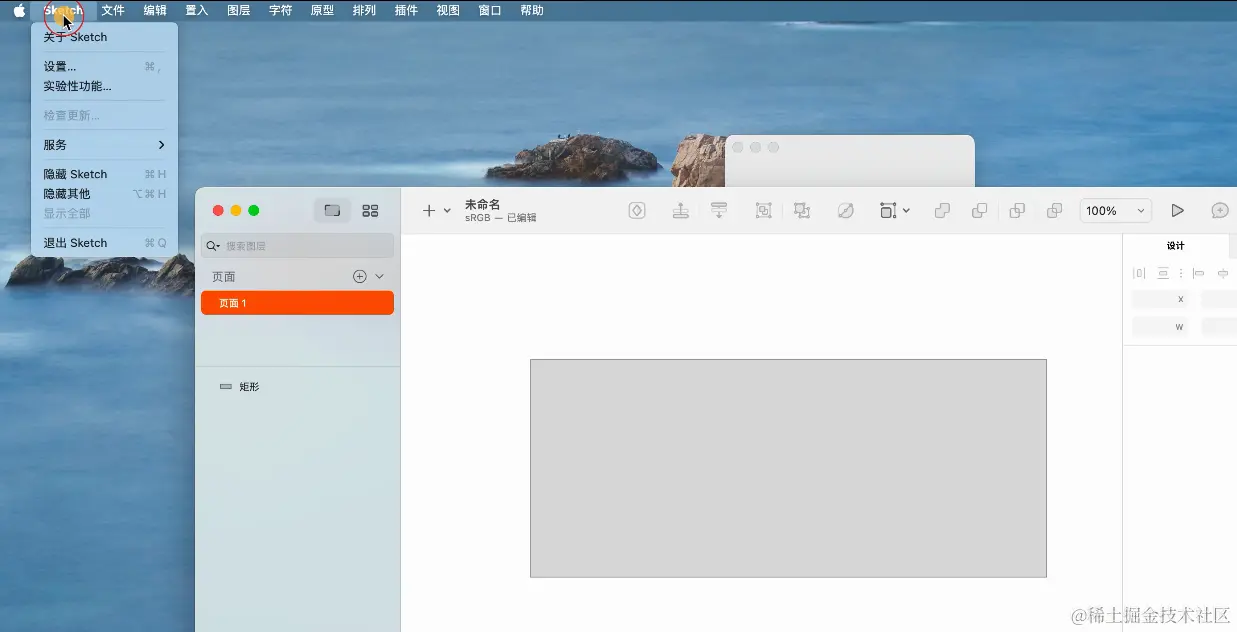This screenshot has height=632, width=1237.
Task: Click the Create Symbol toolbar icon
Action: [x=637, y=210]
